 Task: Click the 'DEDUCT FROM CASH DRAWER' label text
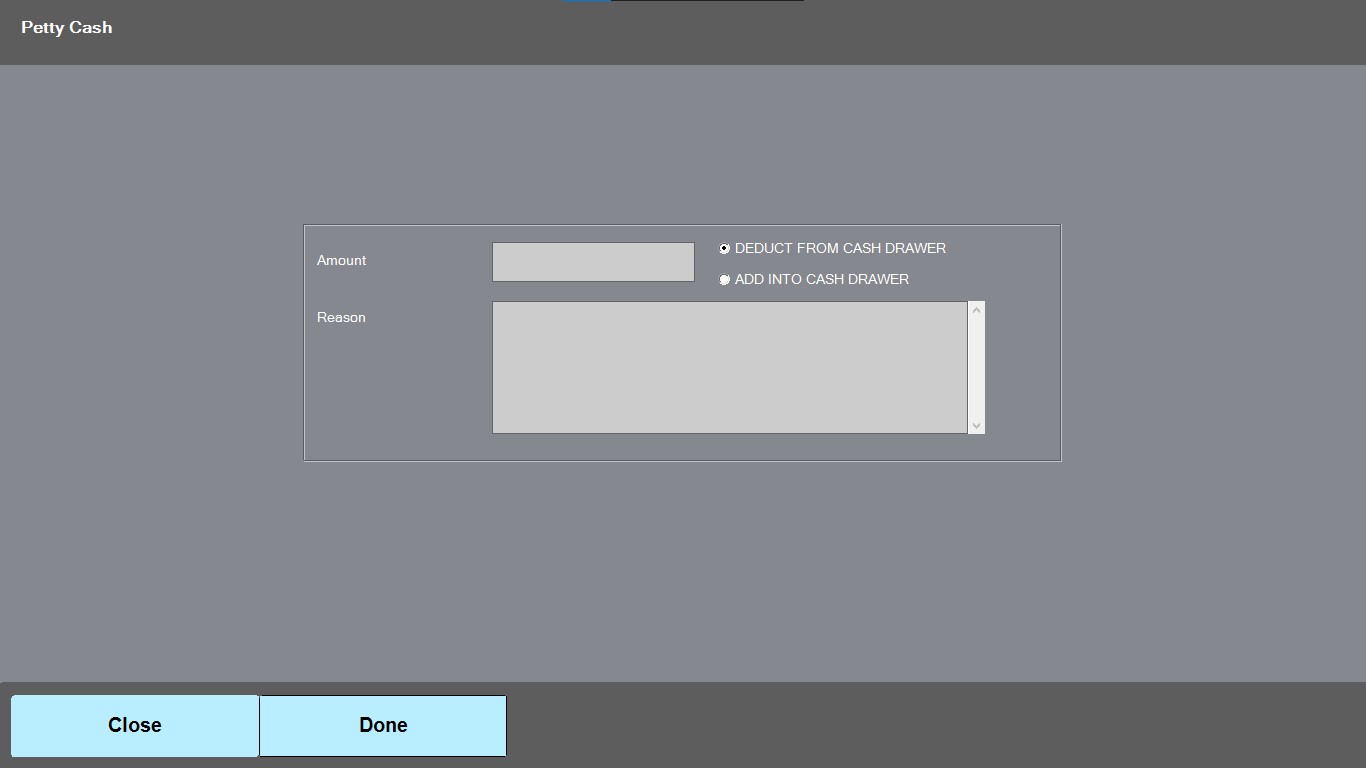coord(840,248)
